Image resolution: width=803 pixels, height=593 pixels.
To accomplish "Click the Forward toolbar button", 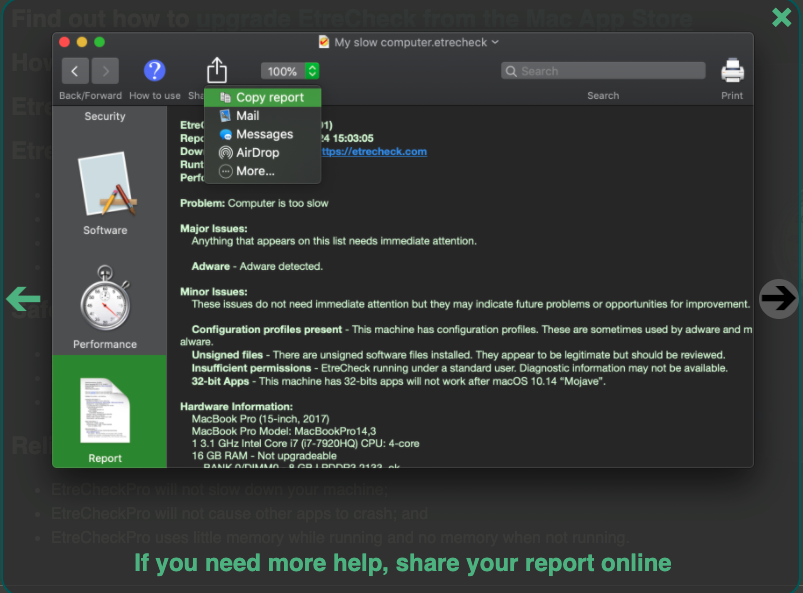I will tap(105, 71).
